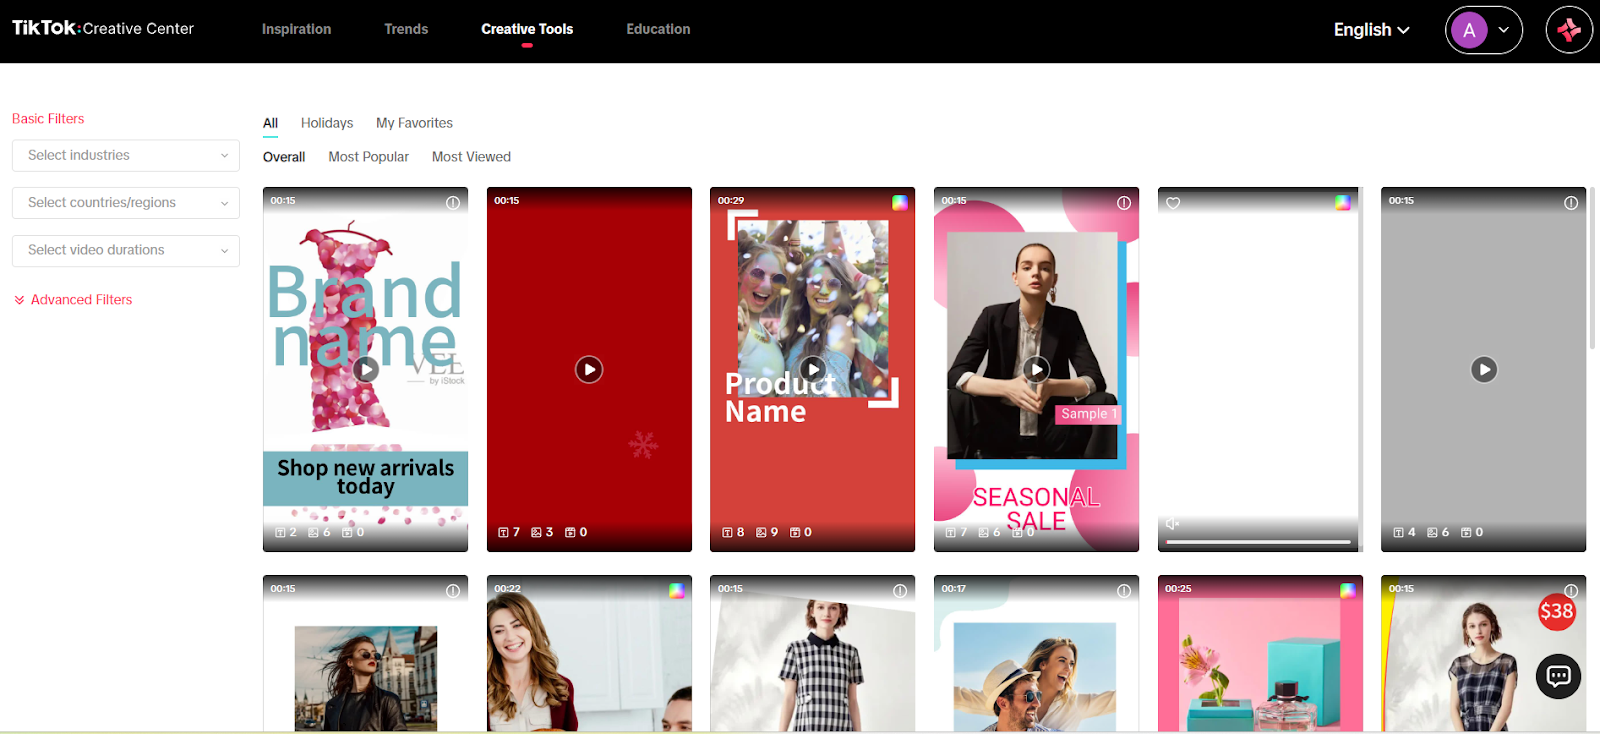Unmute the white template video preview
Image resolution: width=1600 pixels, height=734 pixels.
1172,524
